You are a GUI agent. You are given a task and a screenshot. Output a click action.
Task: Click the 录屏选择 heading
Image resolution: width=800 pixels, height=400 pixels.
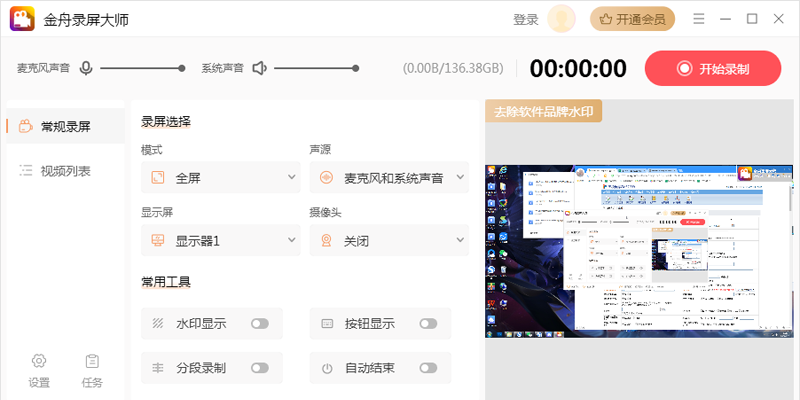pos(166,121)
